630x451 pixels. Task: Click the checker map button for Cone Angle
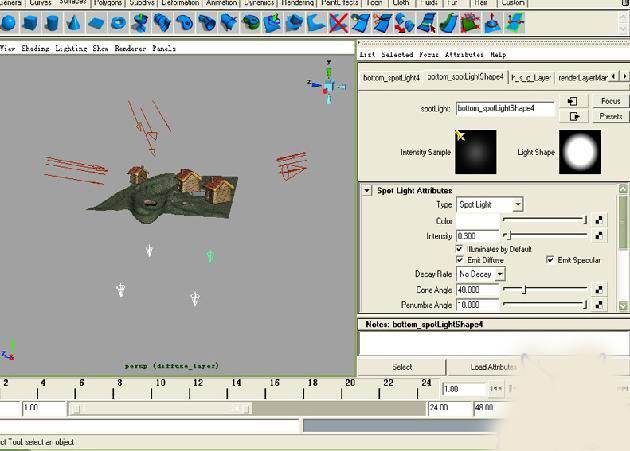(598, 290)
